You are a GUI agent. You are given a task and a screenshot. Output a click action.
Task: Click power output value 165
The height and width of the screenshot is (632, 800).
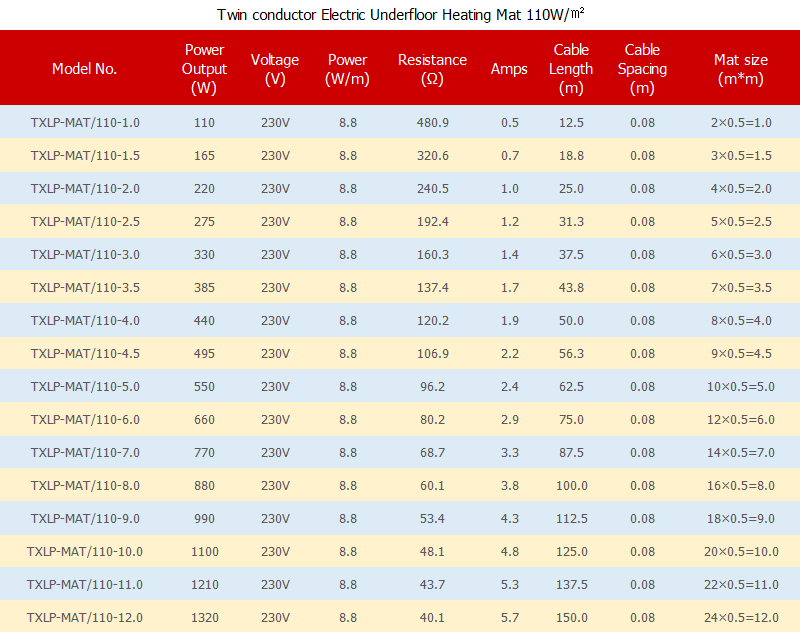pos(204,156)
